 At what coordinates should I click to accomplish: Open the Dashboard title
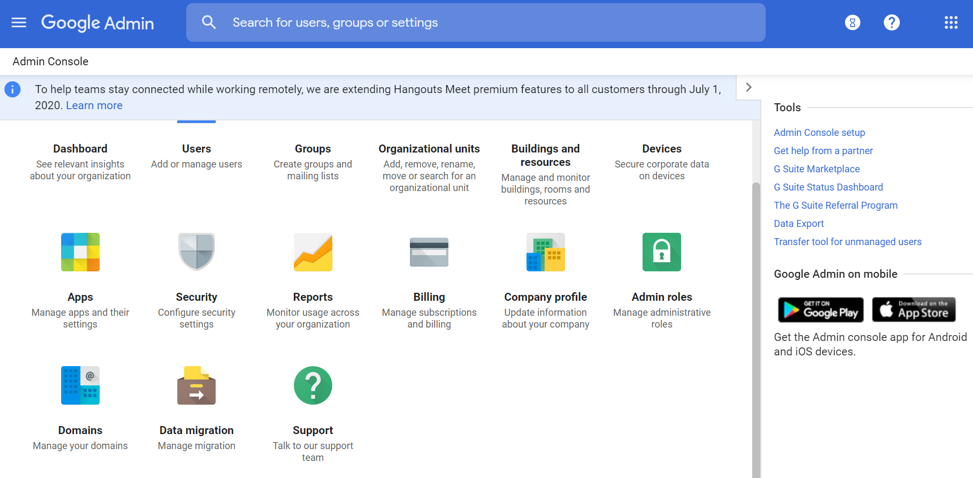(80, 149)
